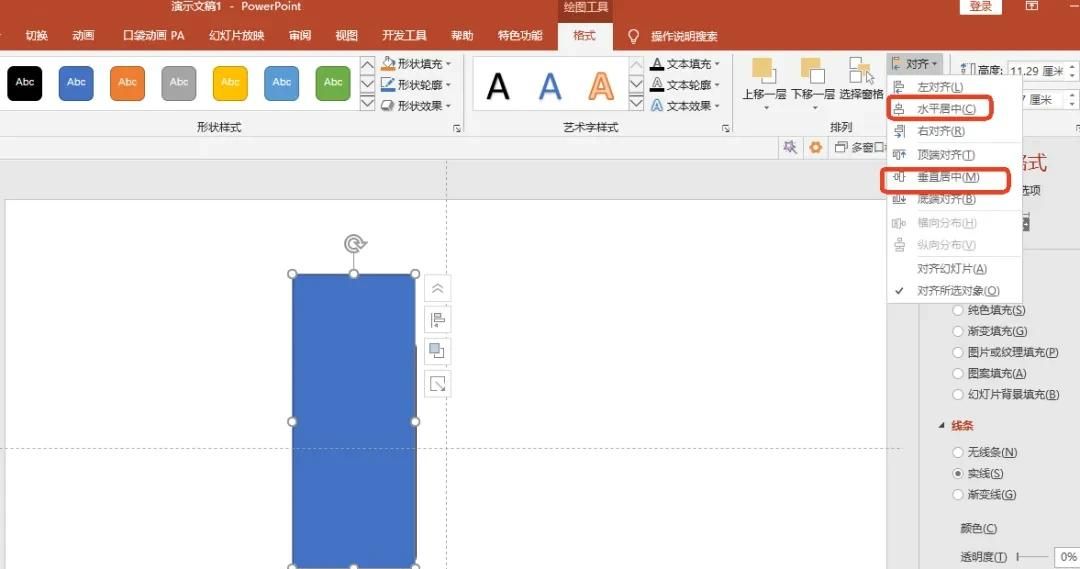
Task: Select 纯色填充(S) radio button
Action: pyautogui.click(x=957, y=310)
